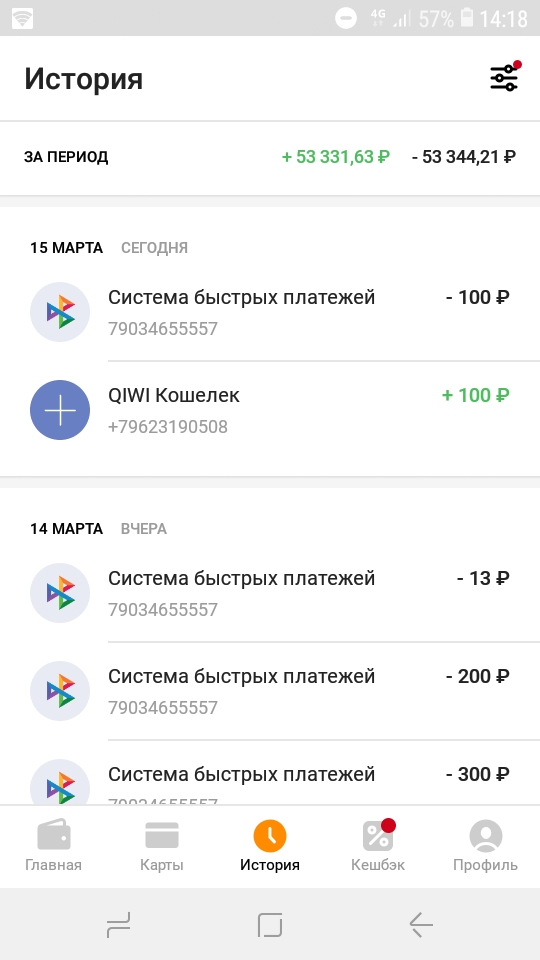Image resolution: width=540 pixels, height=960 pixels.
Task: Tap the Android back navigation button
Action: [x=421, y=924]
